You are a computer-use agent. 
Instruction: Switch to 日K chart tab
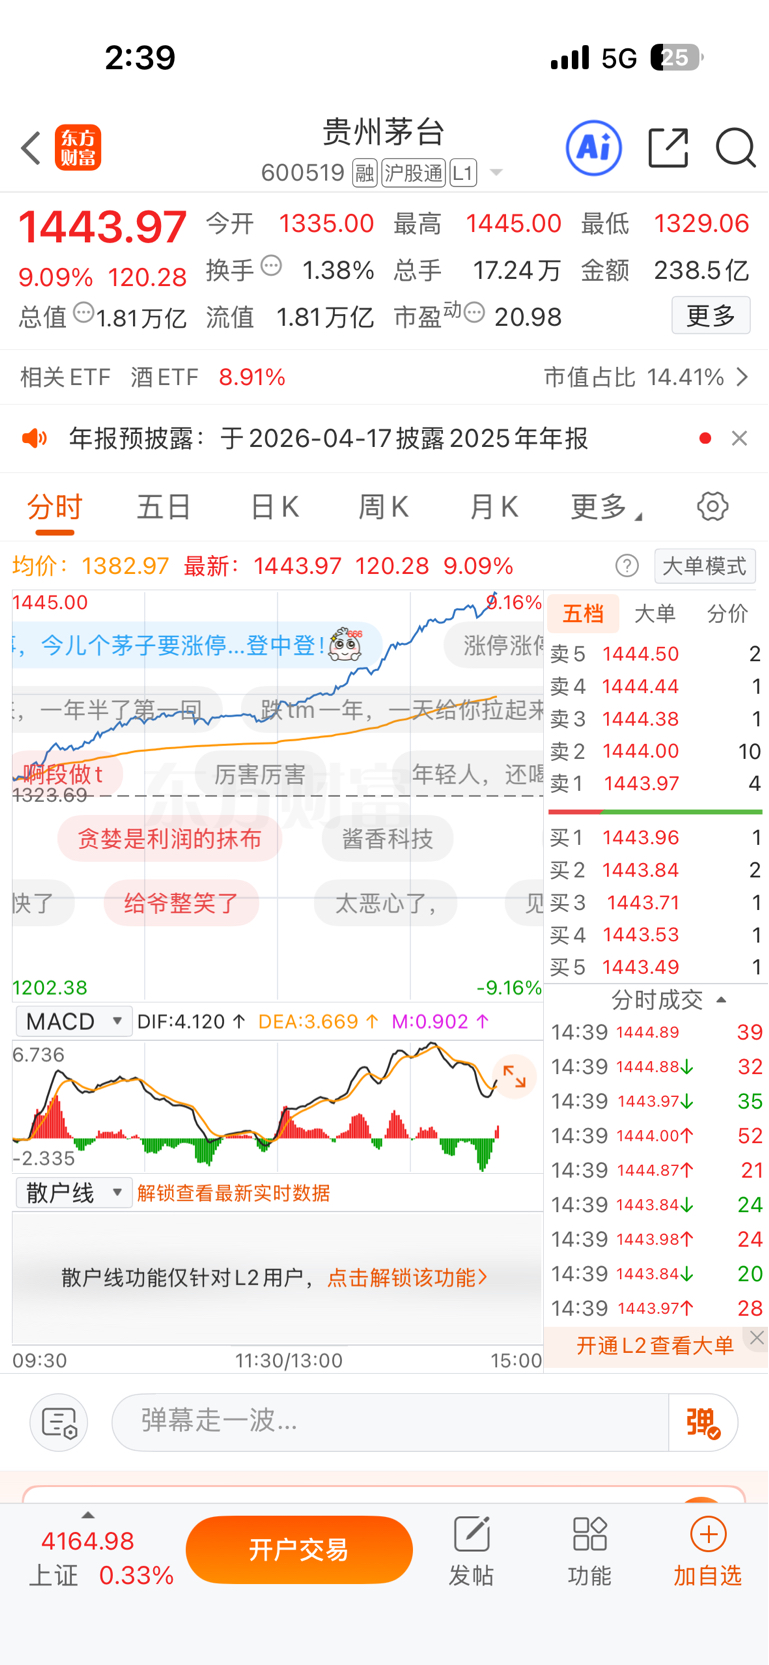coord(274,507)
